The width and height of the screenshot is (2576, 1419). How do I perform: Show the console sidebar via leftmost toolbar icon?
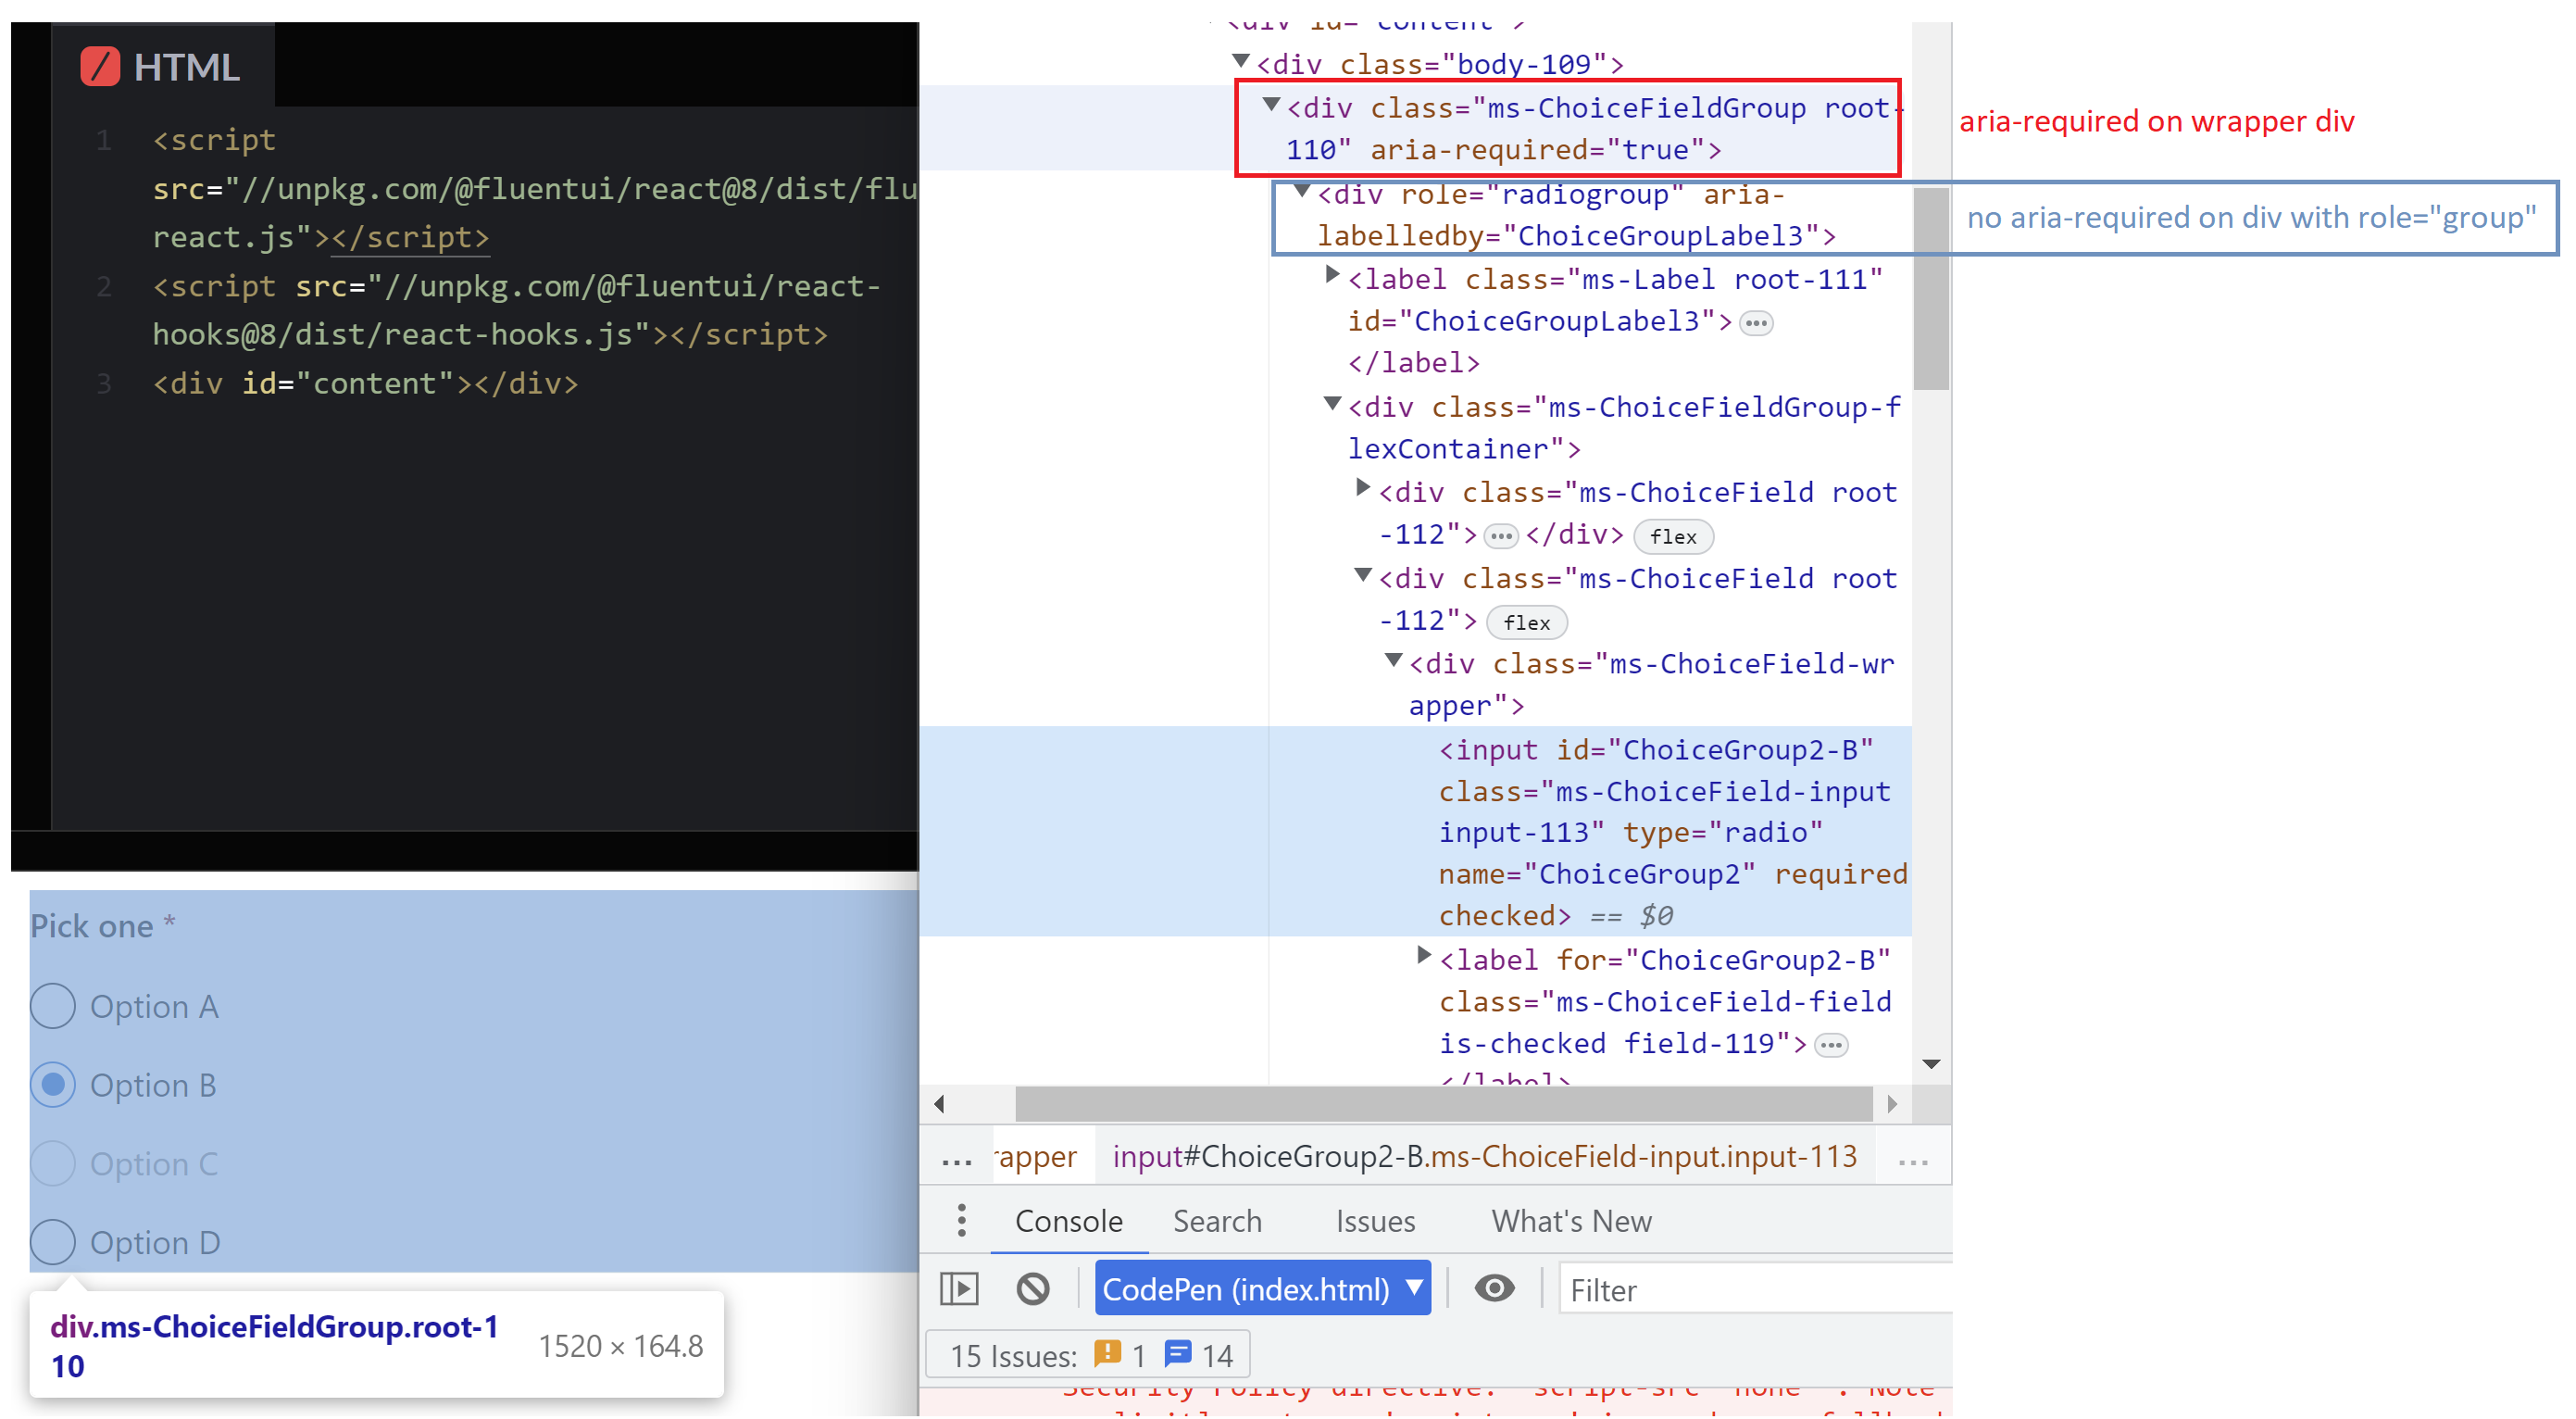(958, 1288)
